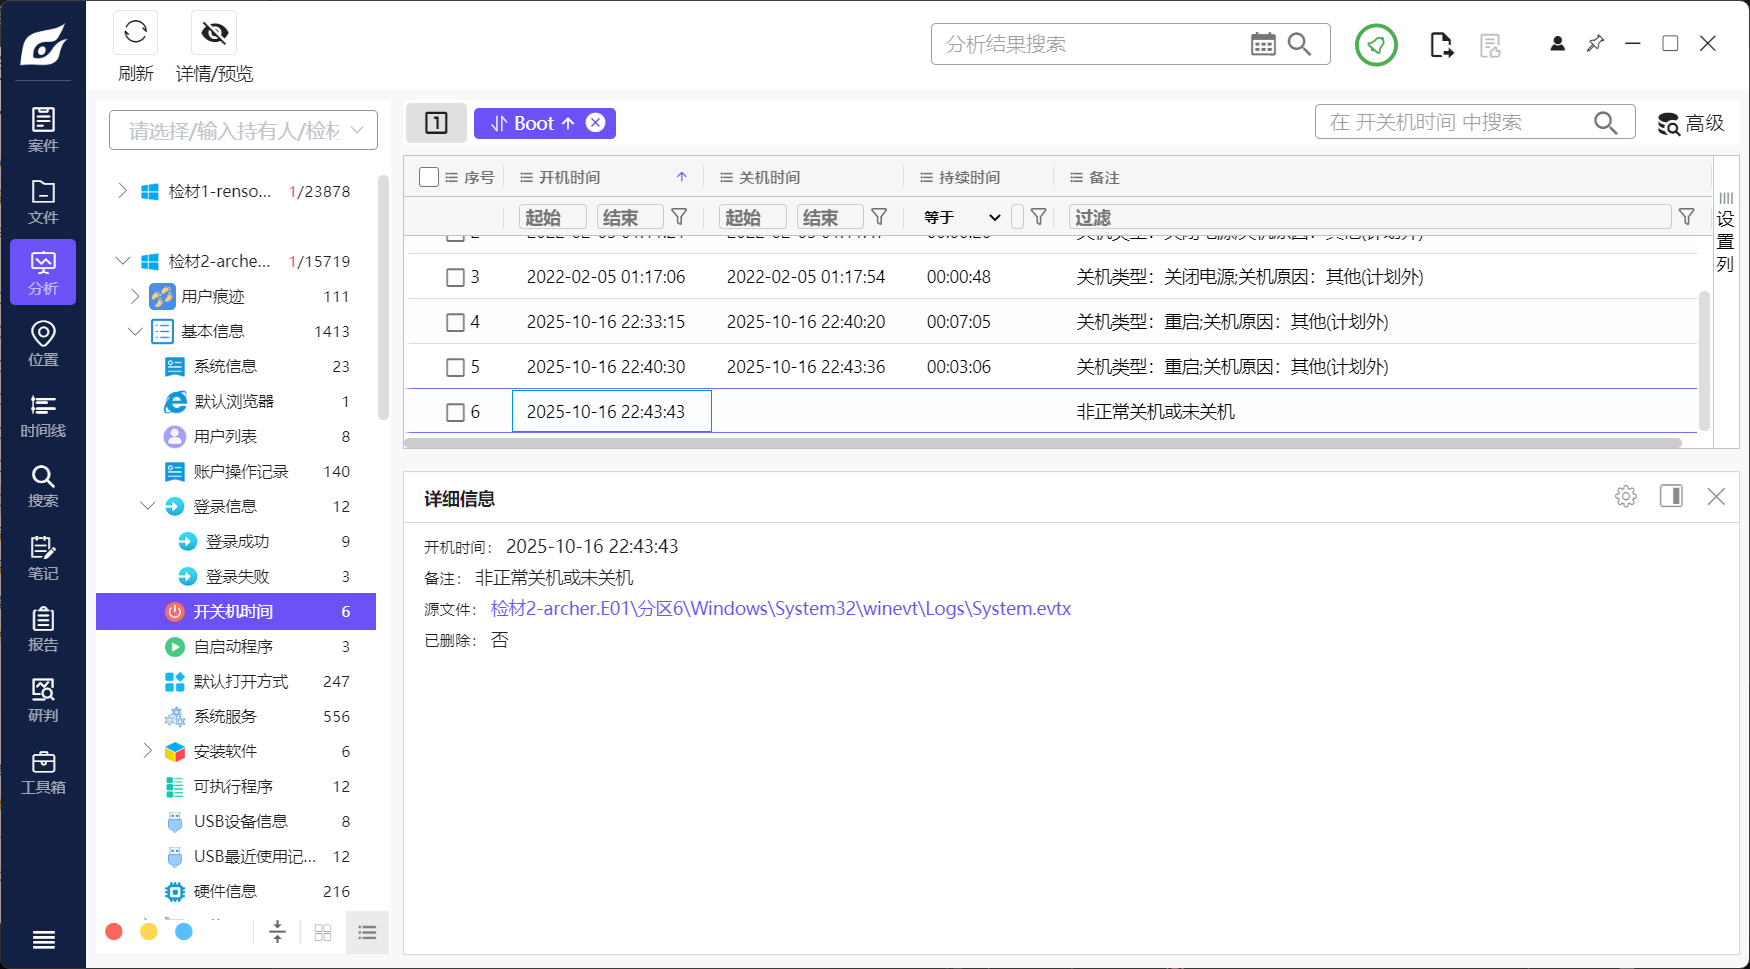Screen dimensions: 1750x969
Task: Open the 工具箱 (Toolbox) panel
Action: coord(43,771)
